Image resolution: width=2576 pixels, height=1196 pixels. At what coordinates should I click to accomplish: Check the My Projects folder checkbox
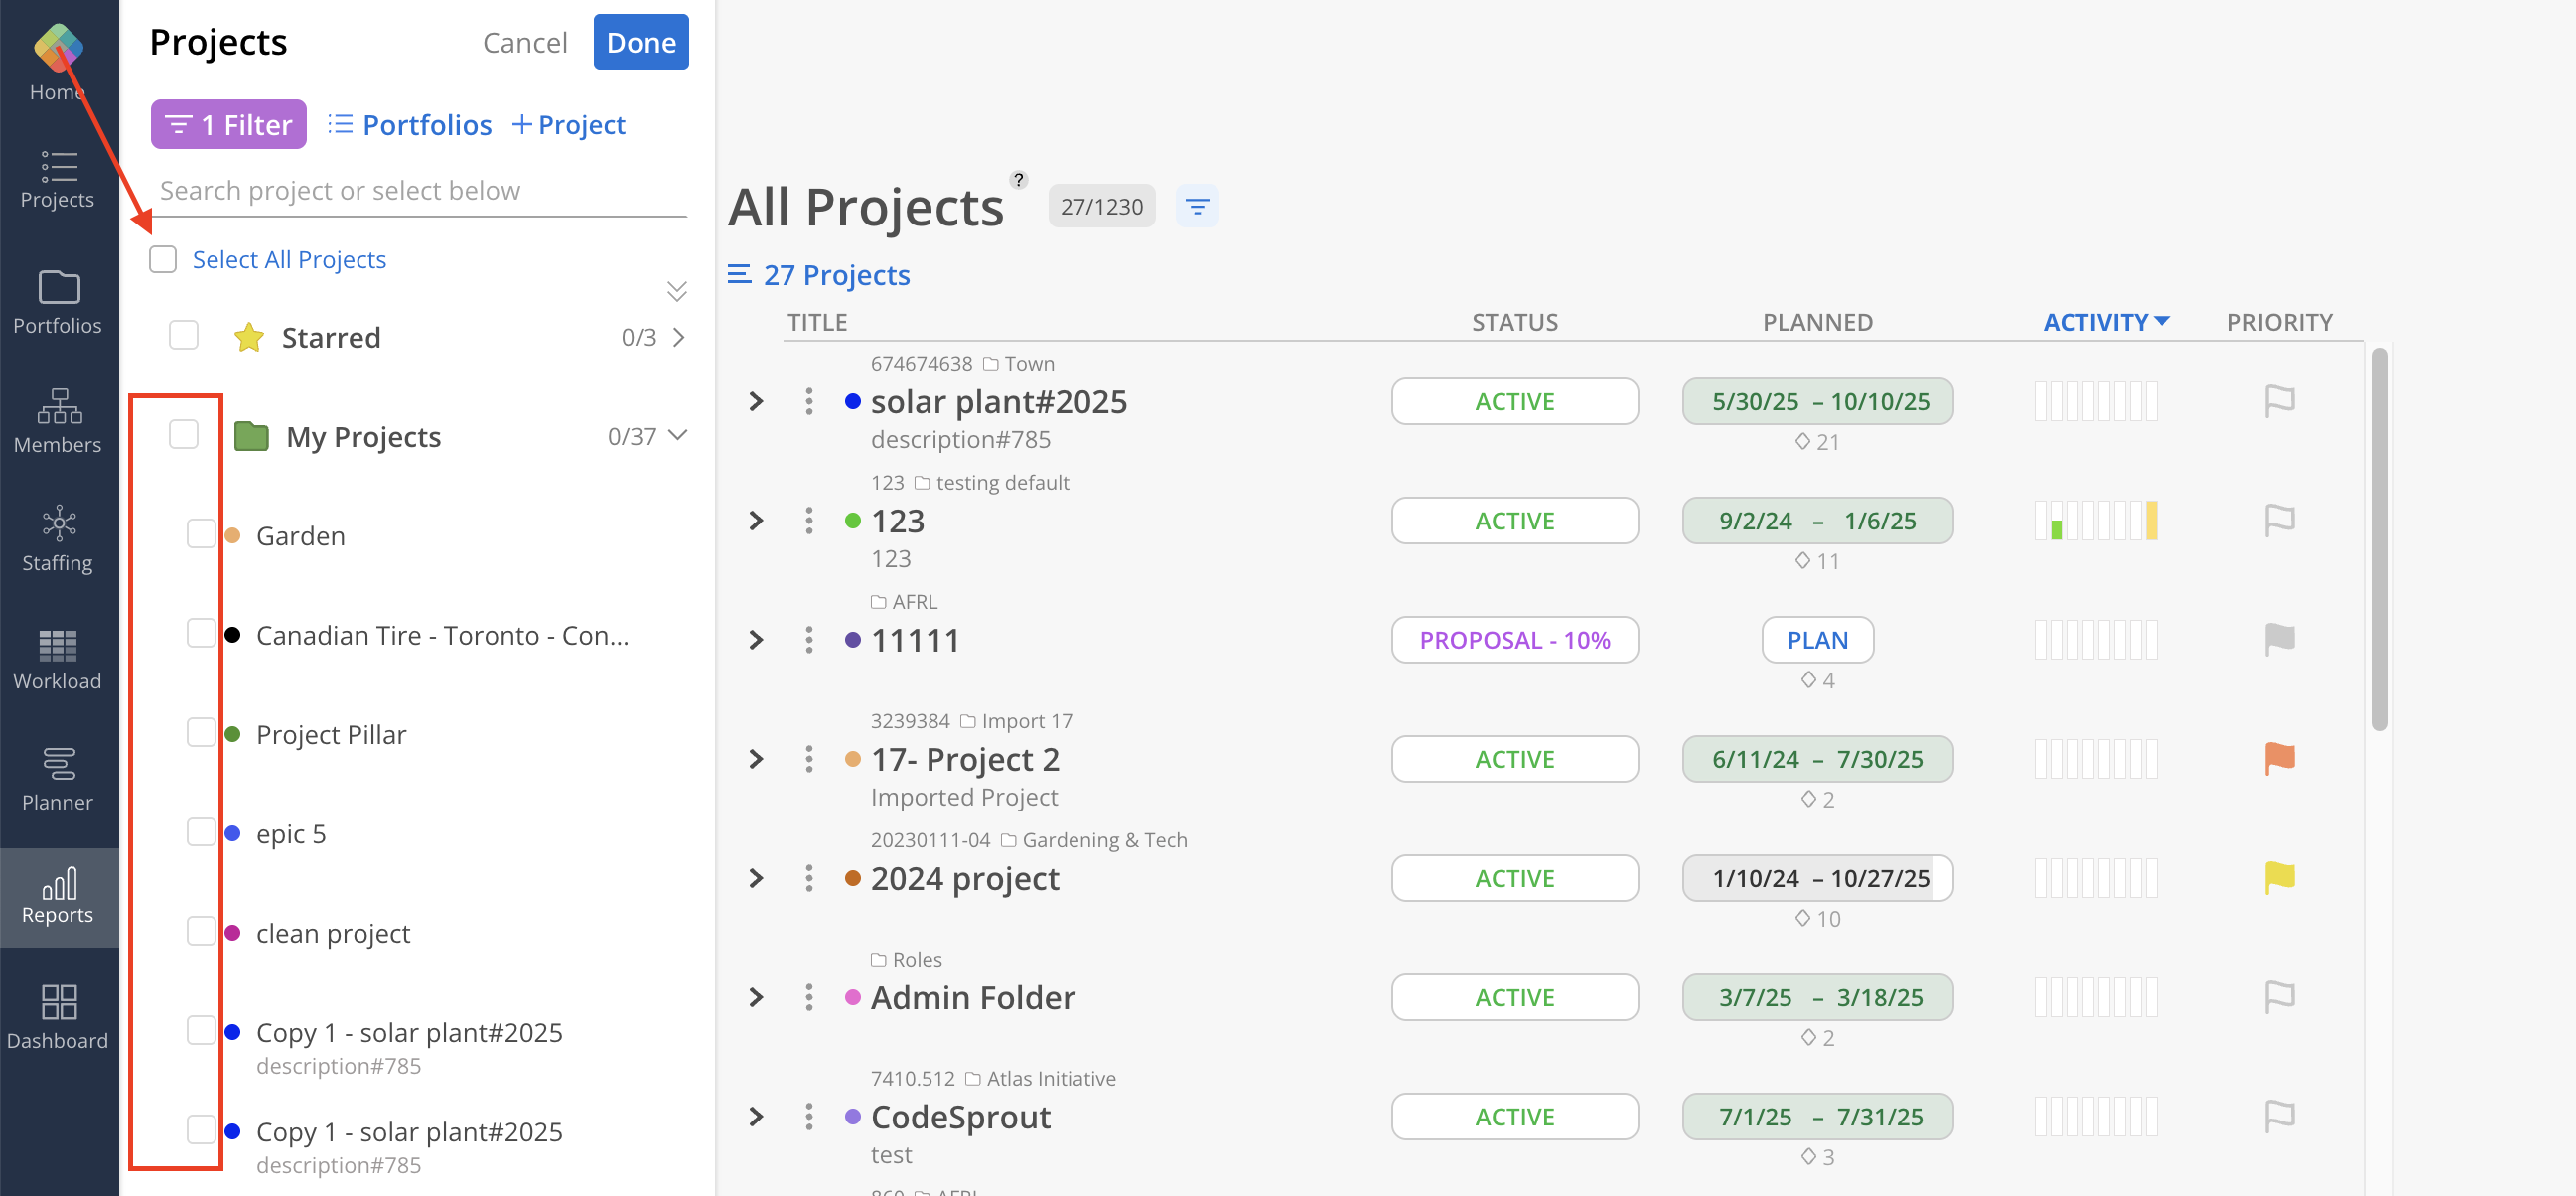(x=184, y=435)
